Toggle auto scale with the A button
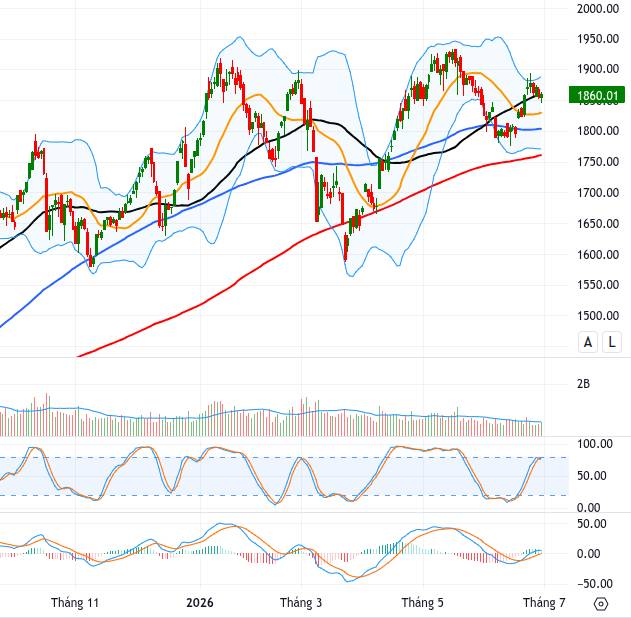 coord(588,342)
